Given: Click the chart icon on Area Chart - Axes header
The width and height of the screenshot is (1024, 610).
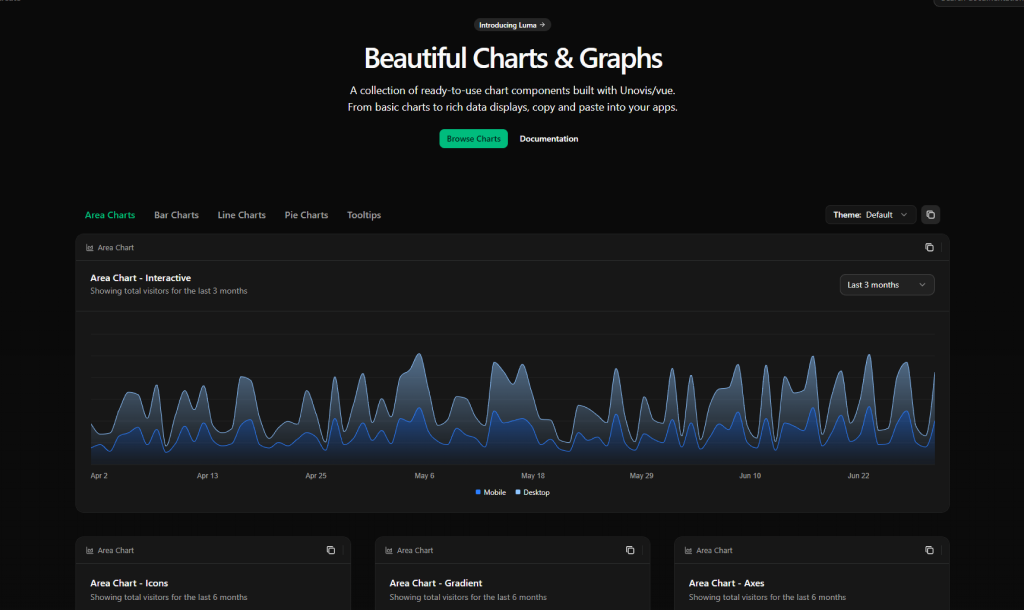Looking at the screenshot, I should click(x=687, y=550).
